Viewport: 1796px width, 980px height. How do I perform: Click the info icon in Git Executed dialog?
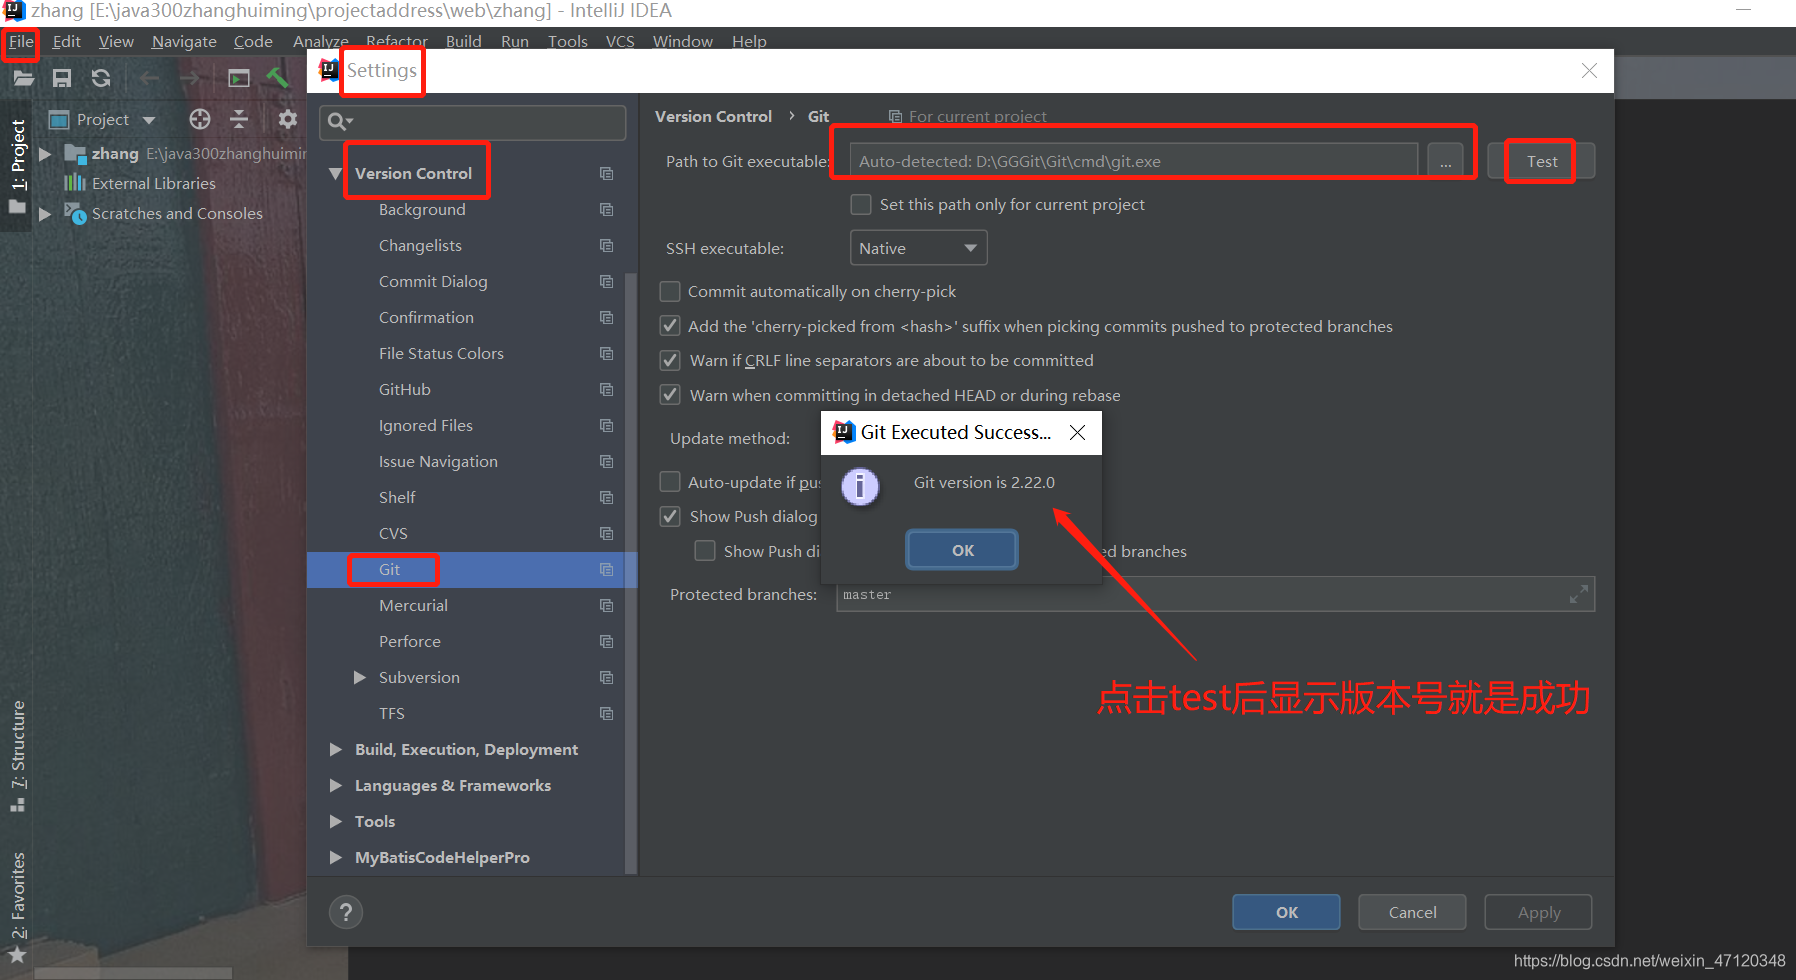(x=860, y=487)
